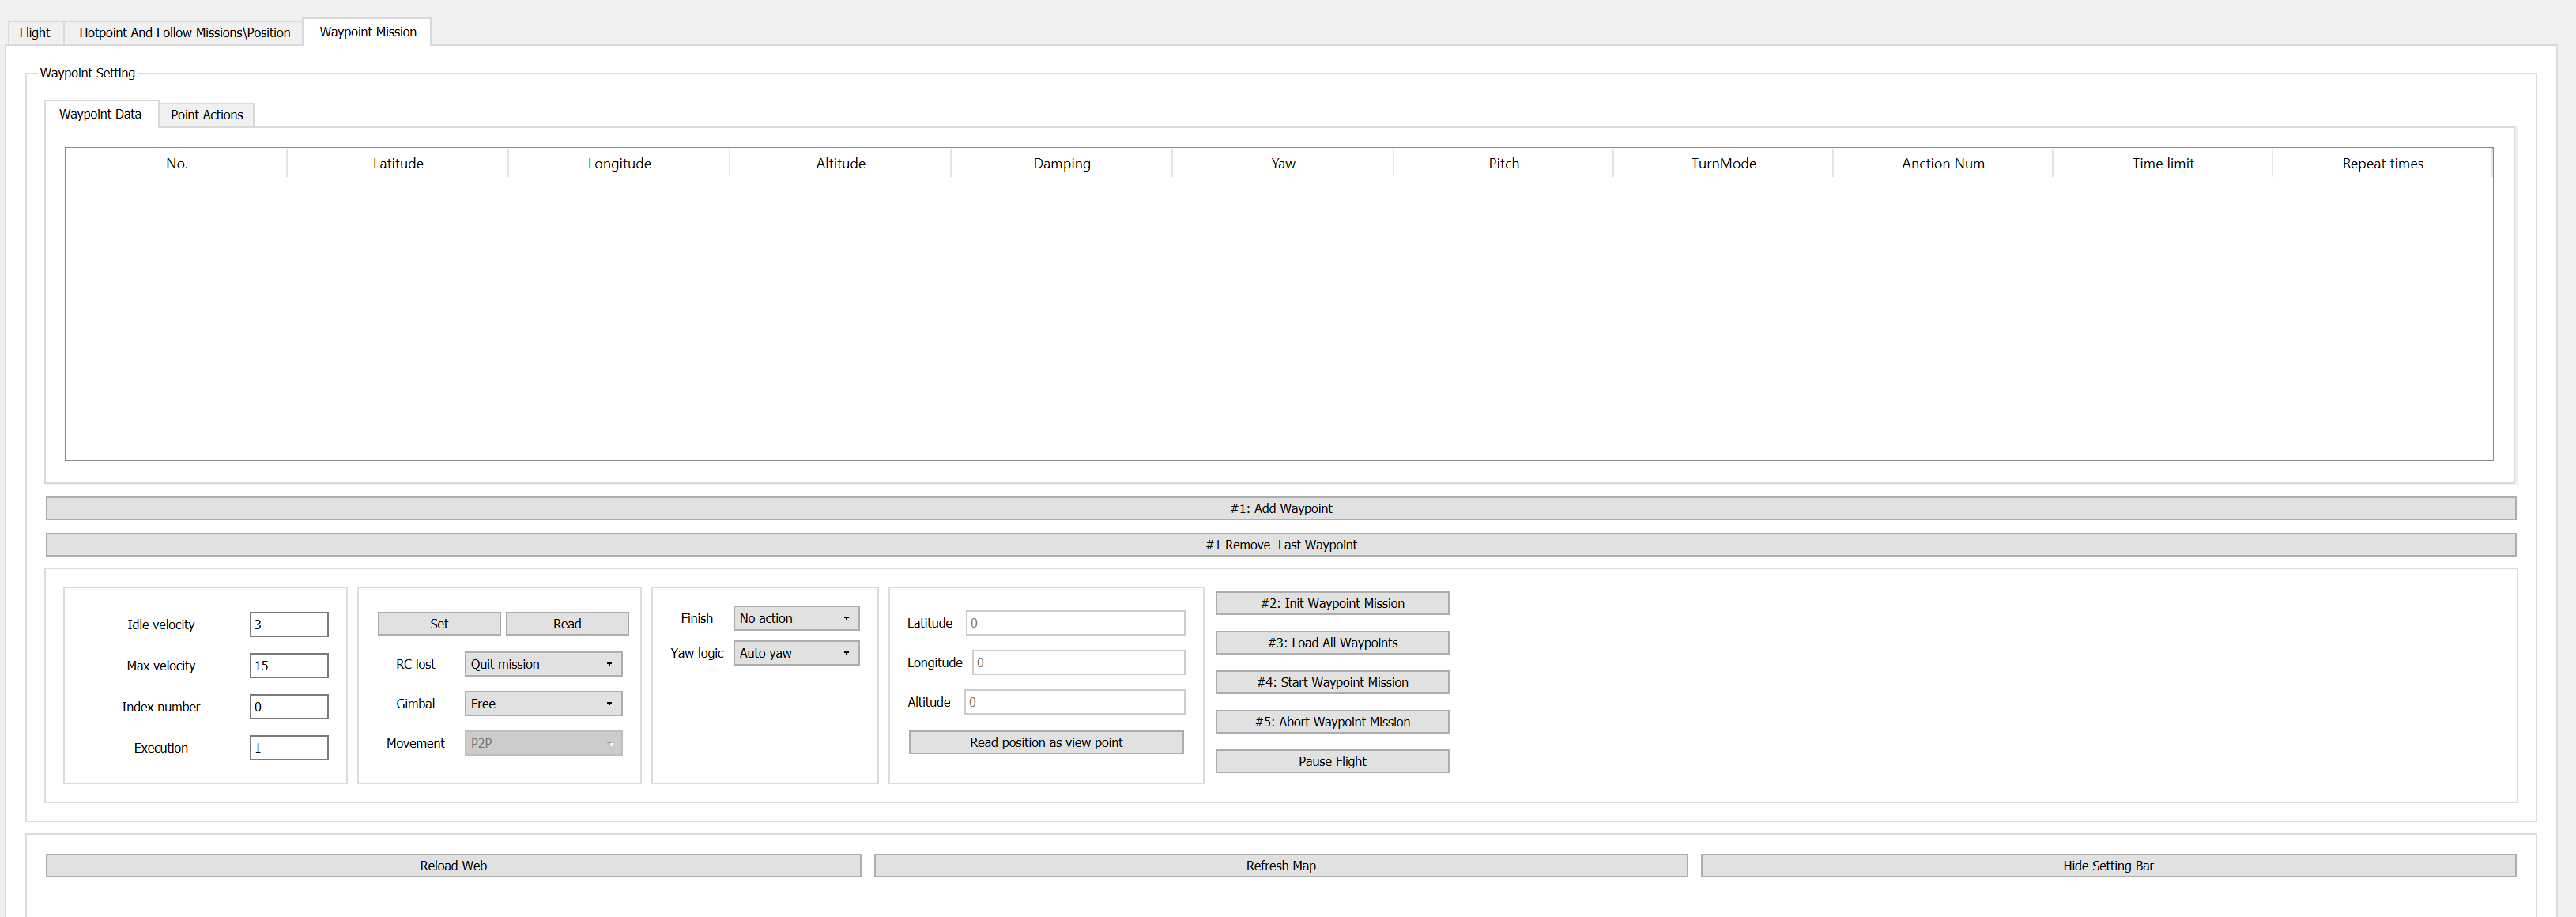The image size is (2576, 917).
Task: Open the RC lost dropdown
Action: coord(543,664)
